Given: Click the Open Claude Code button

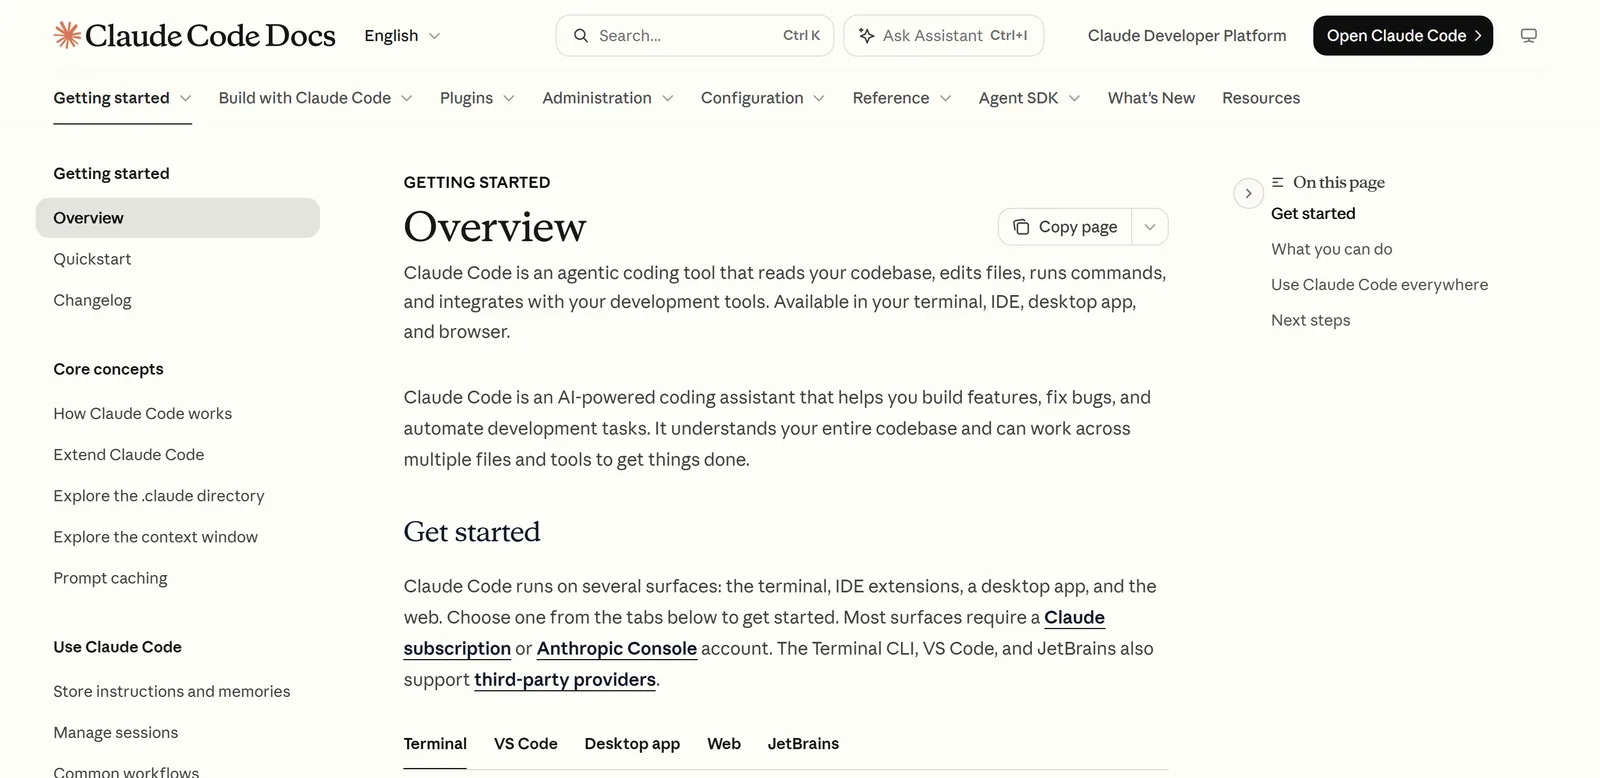Looking at the screenshot, I should click(1403, 36).
